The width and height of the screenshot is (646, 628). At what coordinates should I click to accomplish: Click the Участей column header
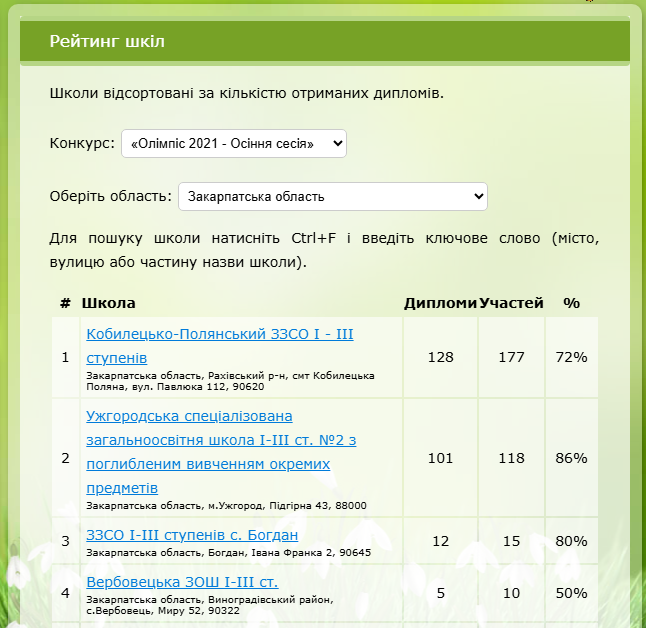[x=511, y=303]
